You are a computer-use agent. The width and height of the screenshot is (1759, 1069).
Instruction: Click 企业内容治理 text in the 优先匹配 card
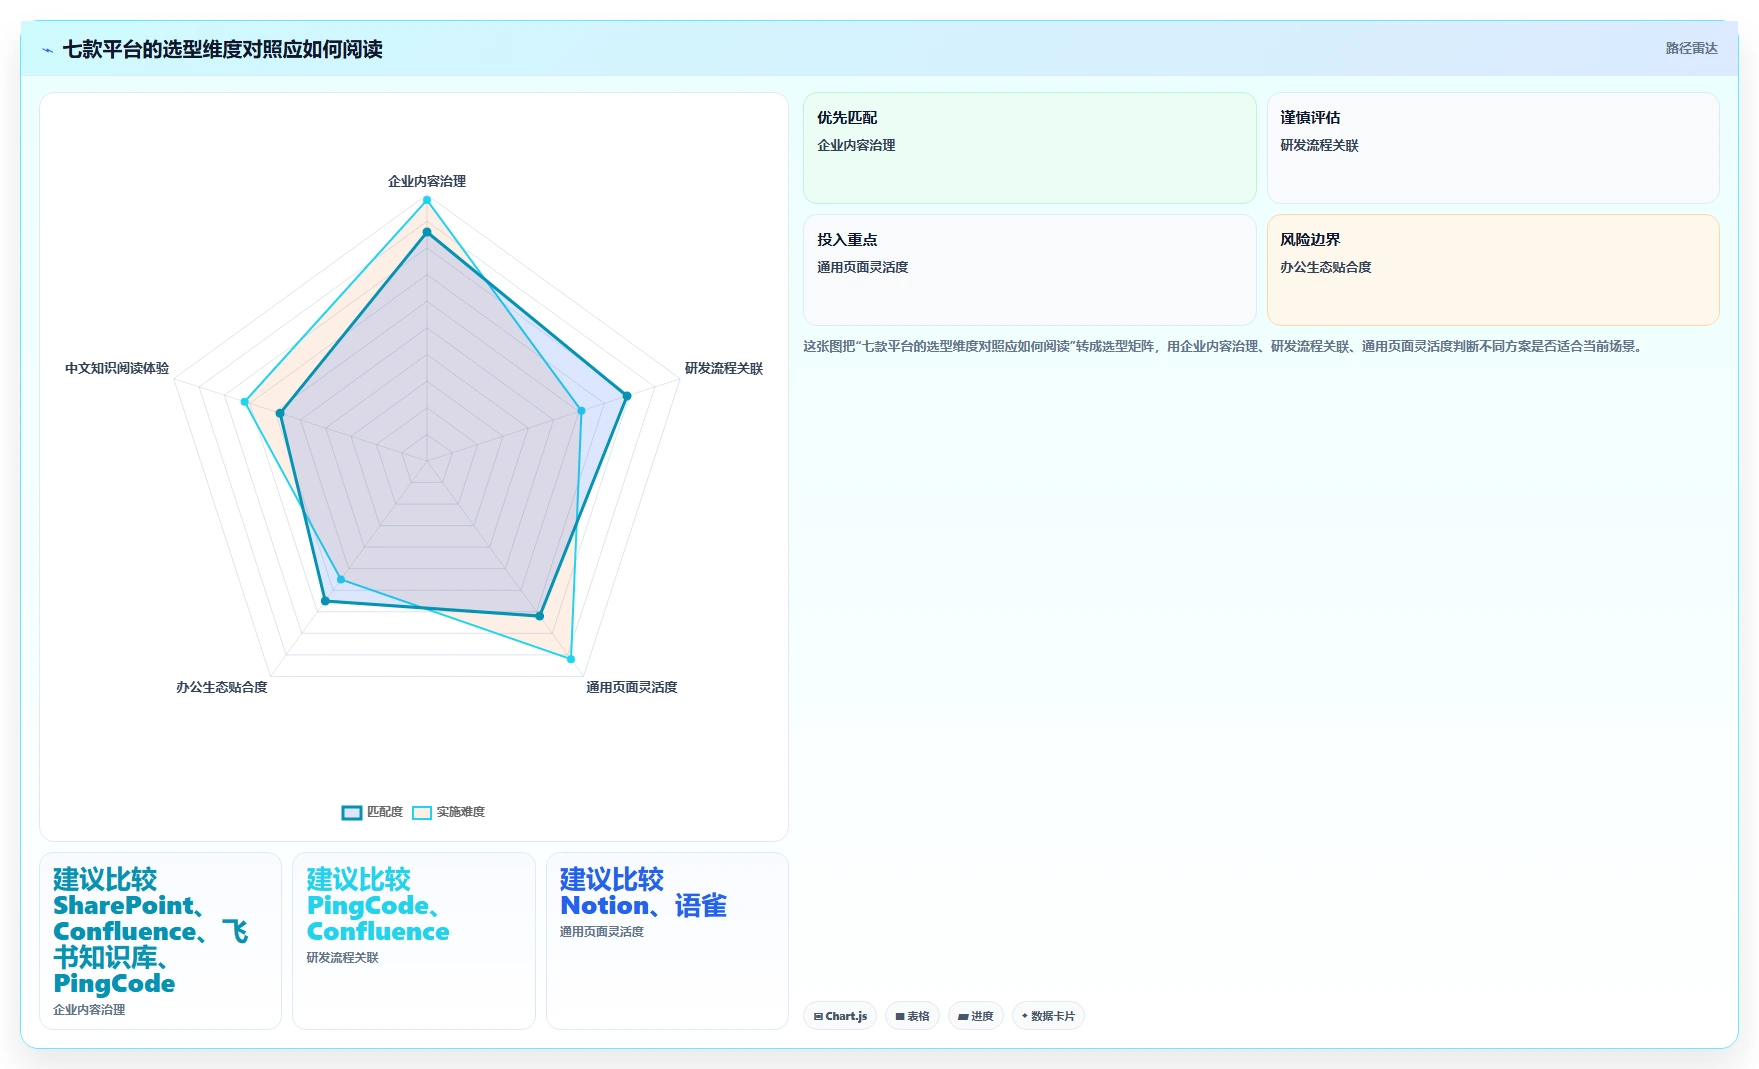(x=856, y=145)
